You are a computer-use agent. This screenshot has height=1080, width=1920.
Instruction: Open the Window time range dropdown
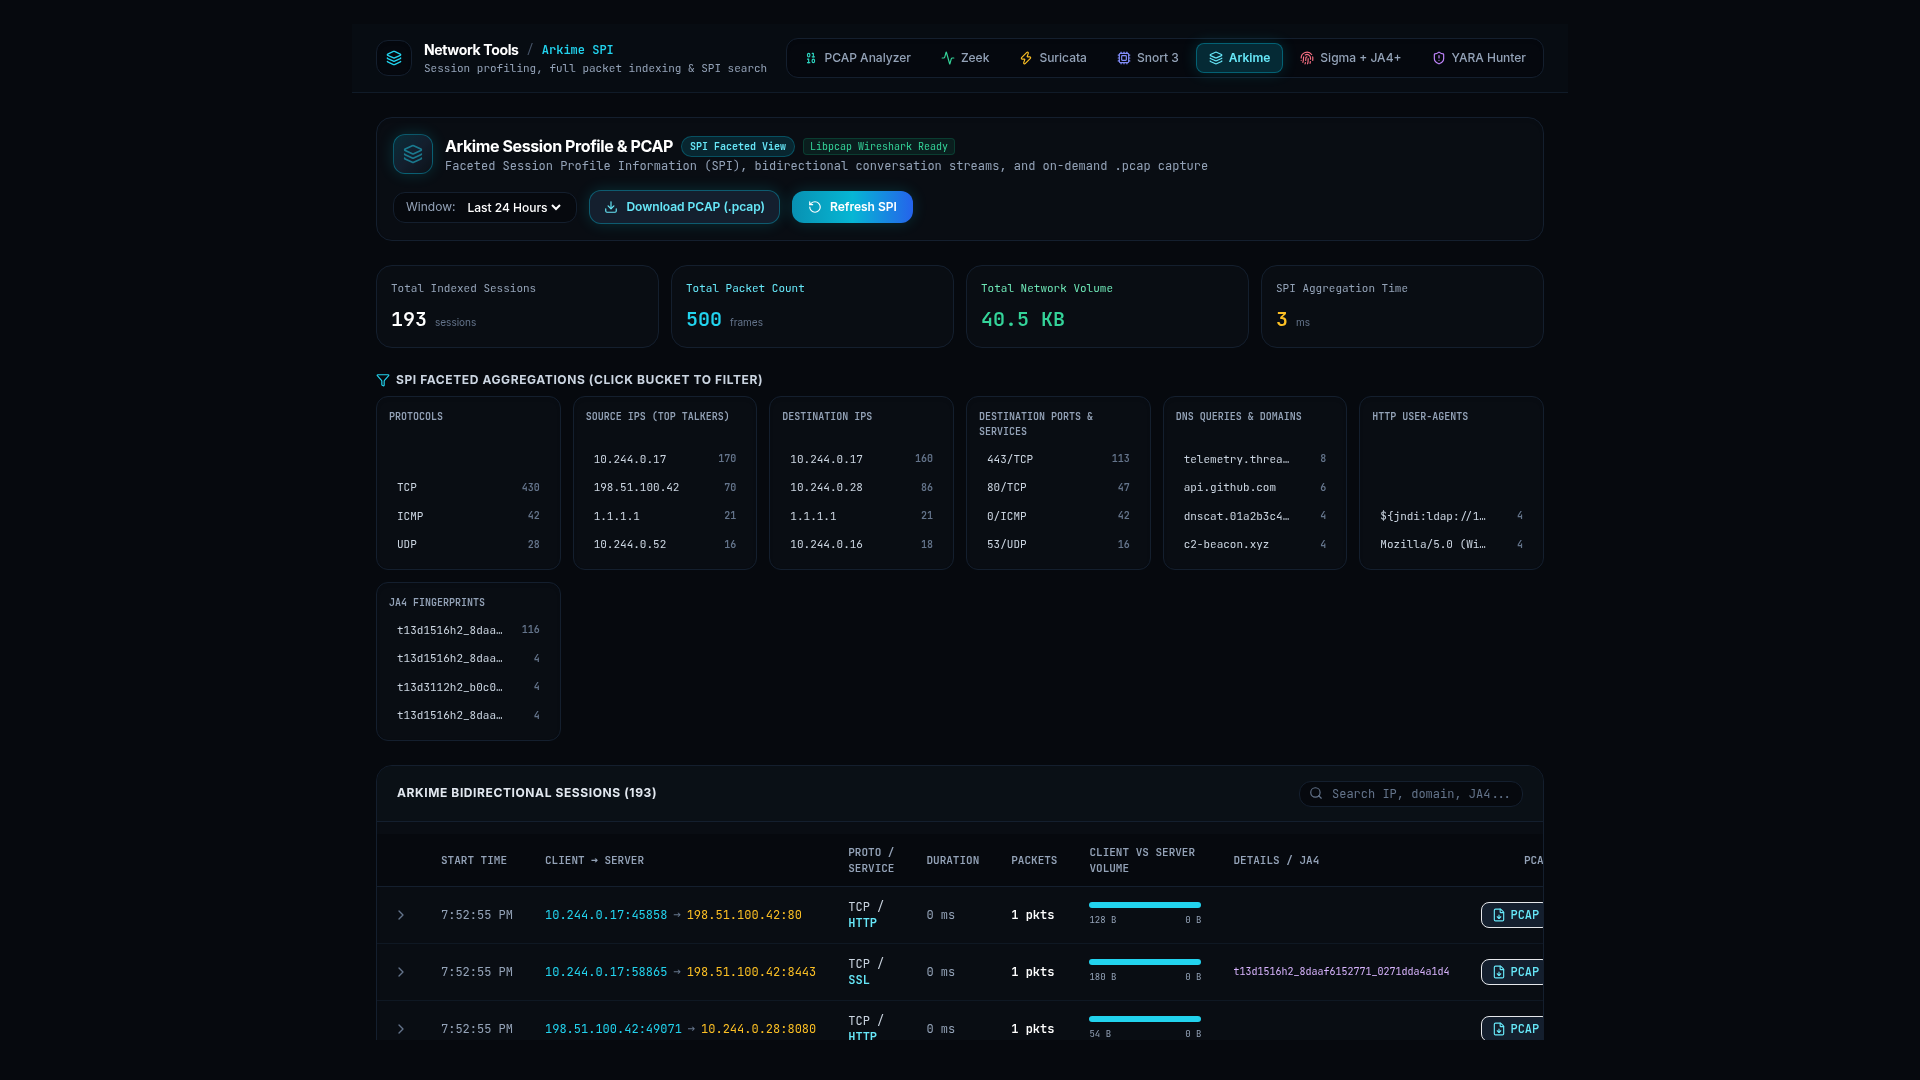(x=514, y=207)
